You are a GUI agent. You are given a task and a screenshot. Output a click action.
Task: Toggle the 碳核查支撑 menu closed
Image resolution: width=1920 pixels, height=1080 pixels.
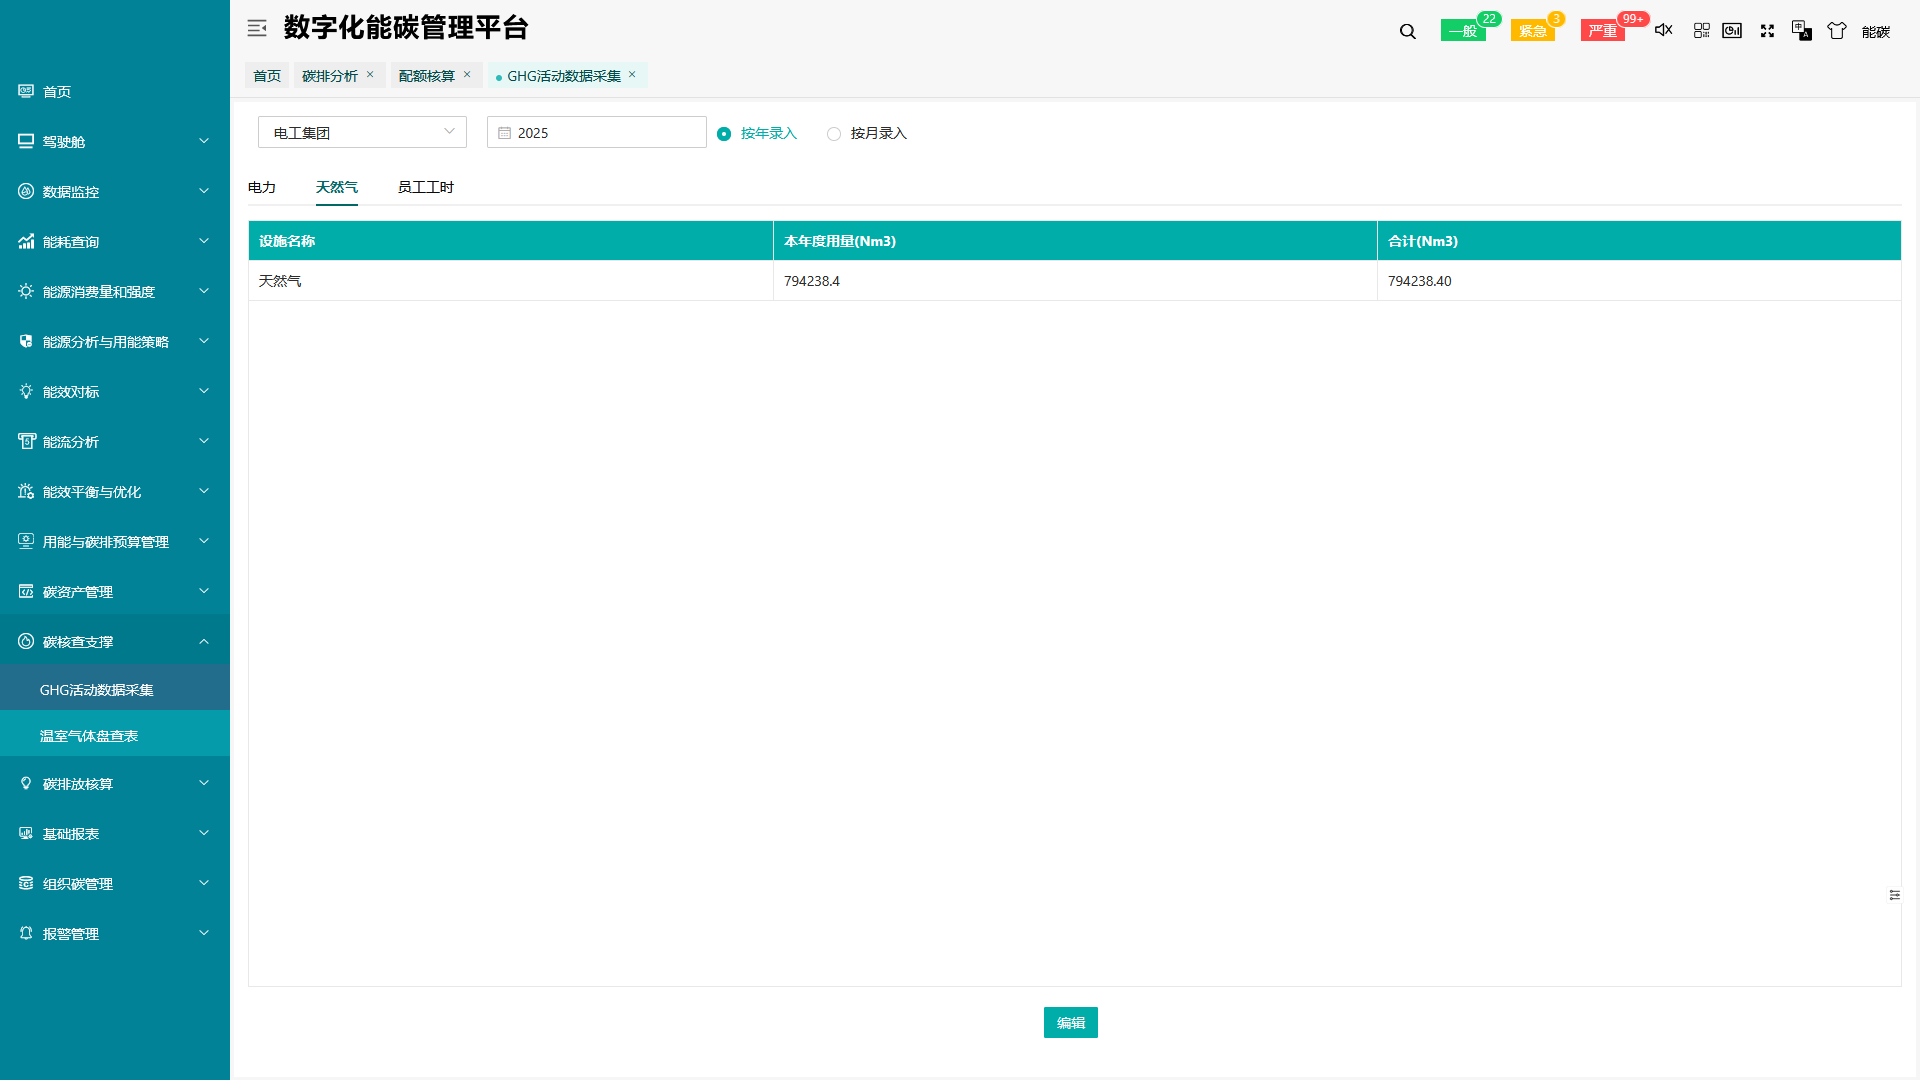115,641
